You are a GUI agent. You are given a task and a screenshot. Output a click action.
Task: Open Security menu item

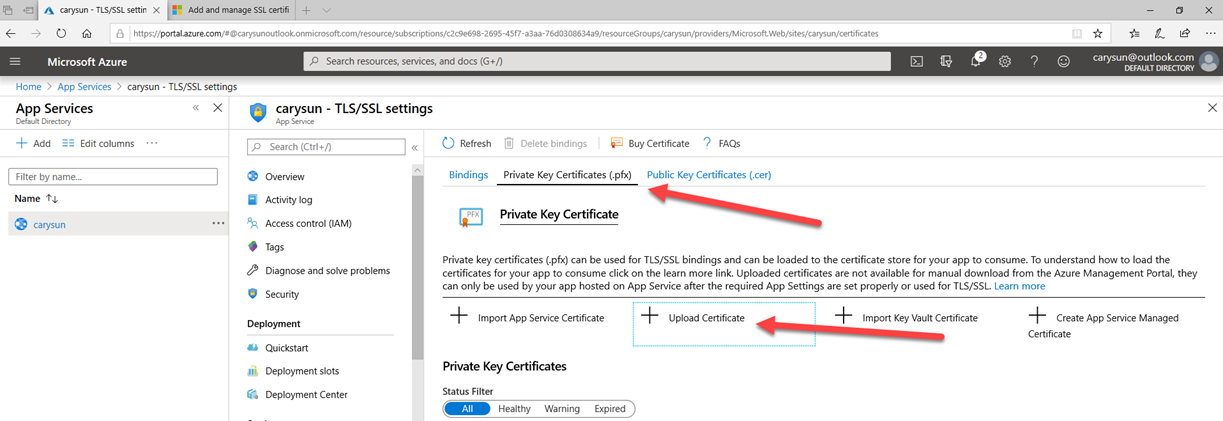[x=282, y=294]
